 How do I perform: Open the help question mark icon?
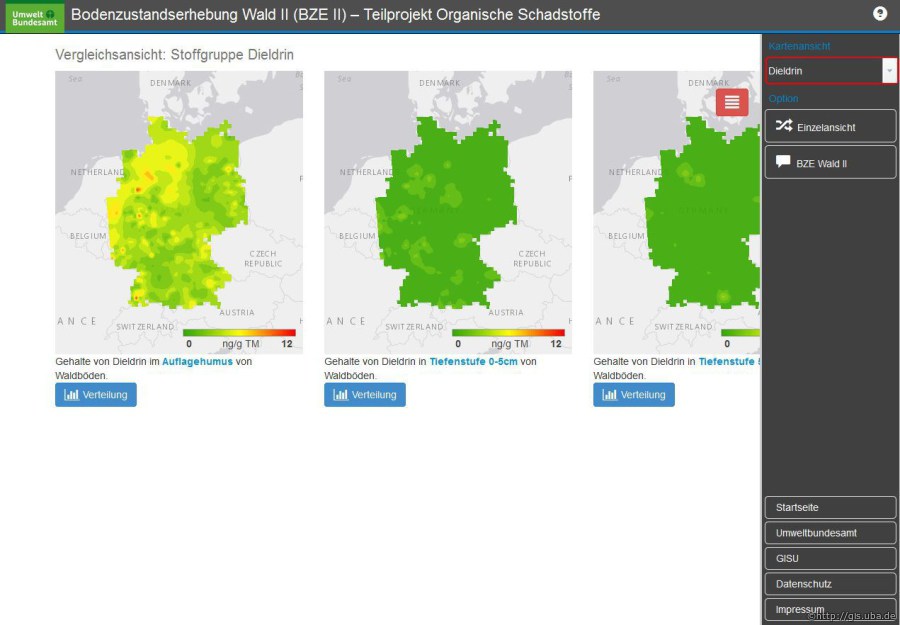(880, 14)
